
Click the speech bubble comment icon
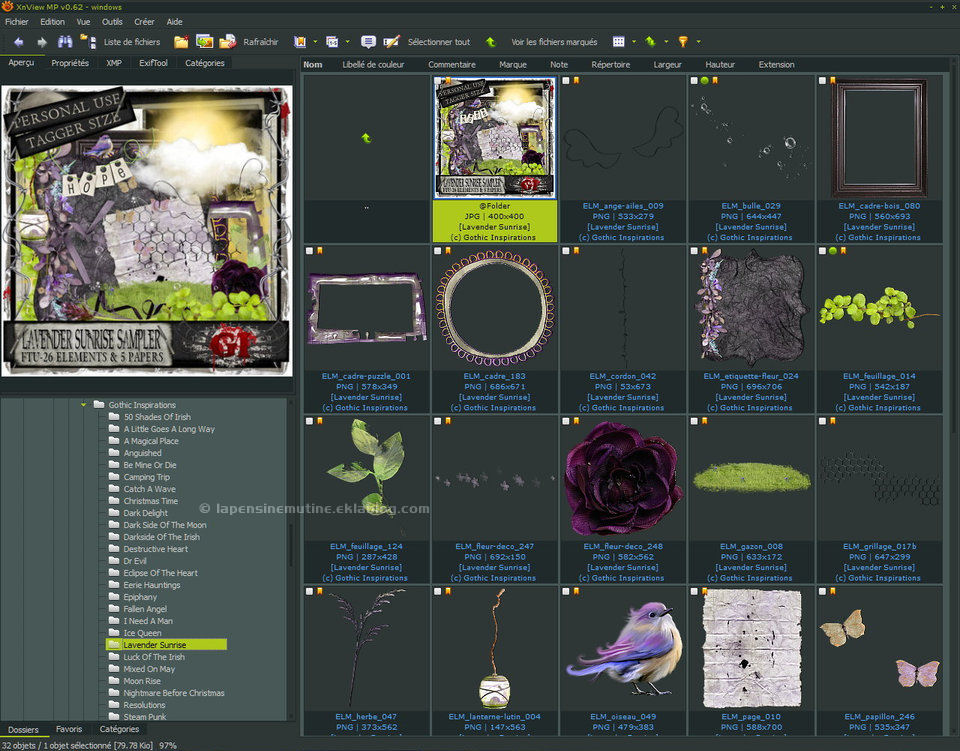tap(369, 42)
